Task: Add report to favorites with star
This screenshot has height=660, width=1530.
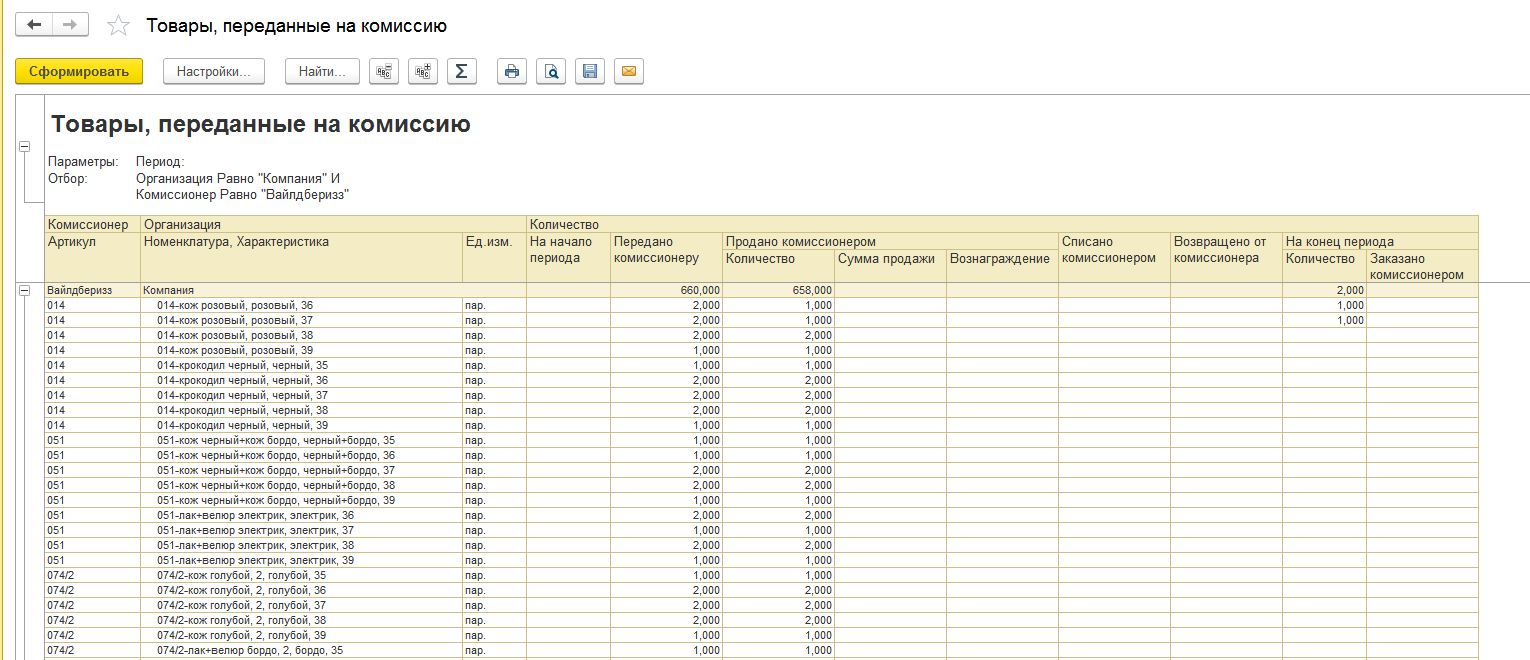Action: tap(118, 26)
